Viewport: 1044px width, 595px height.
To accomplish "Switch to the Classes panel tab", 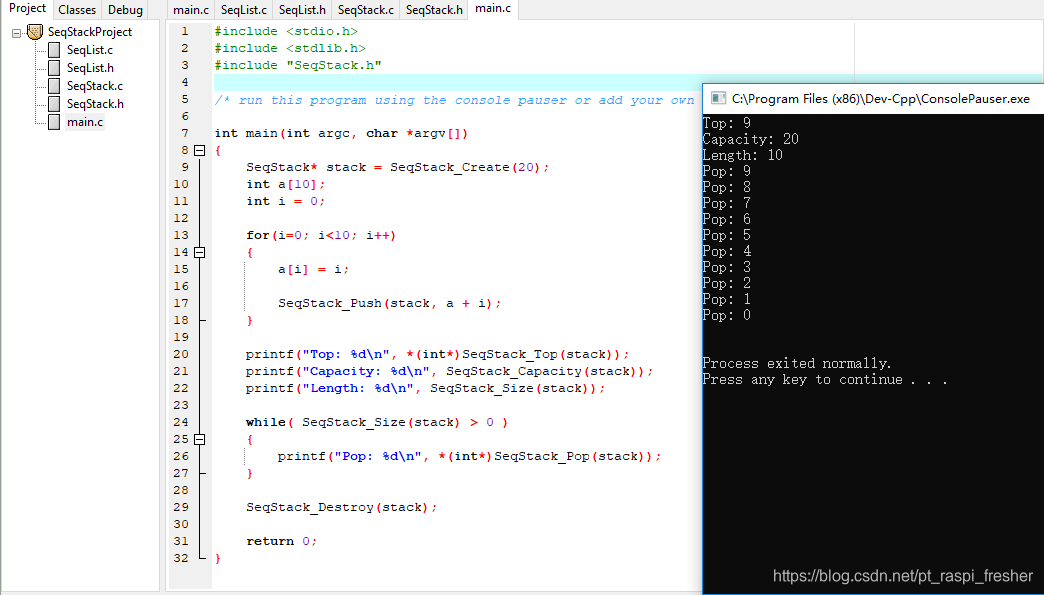I will pos(77,10).
